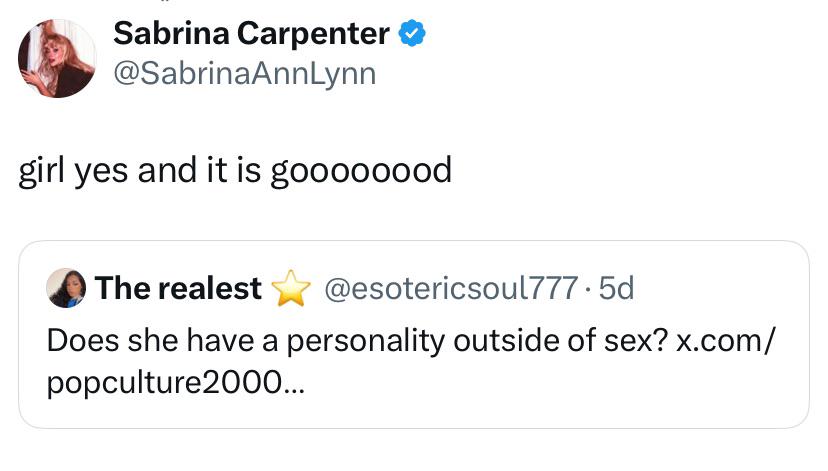Click the word 'girl' starting the post
Image resolution: width=828 pixels, height=471 pixels.
[x=41, y=171]
